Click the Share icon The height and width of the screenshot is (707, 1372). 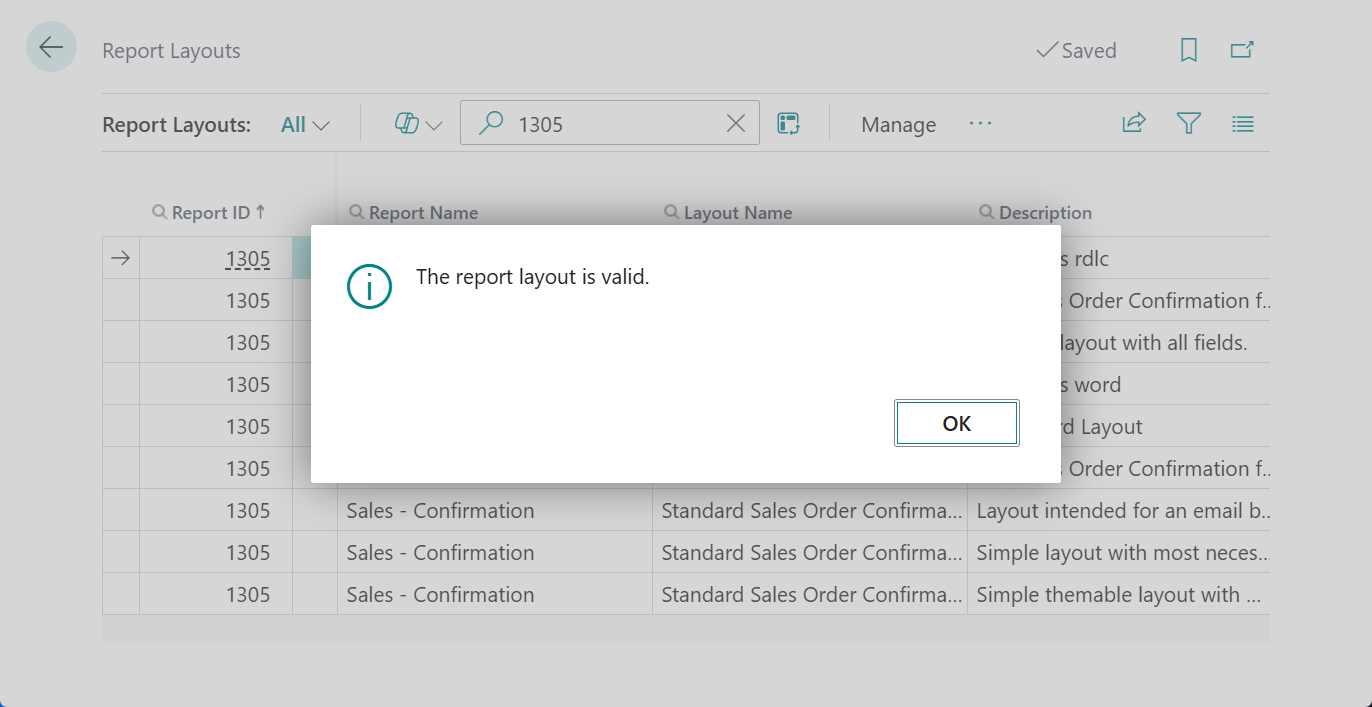[x=1133, y=122]
